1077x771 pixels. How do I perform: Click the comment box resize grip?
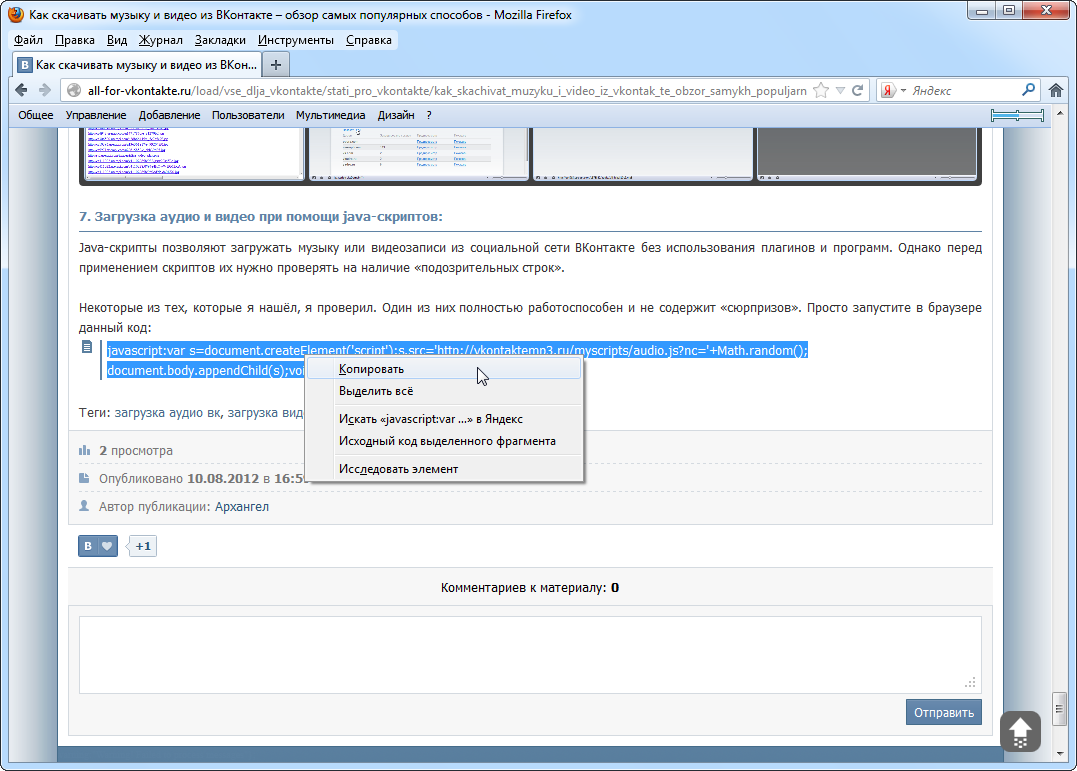[970, 682]
